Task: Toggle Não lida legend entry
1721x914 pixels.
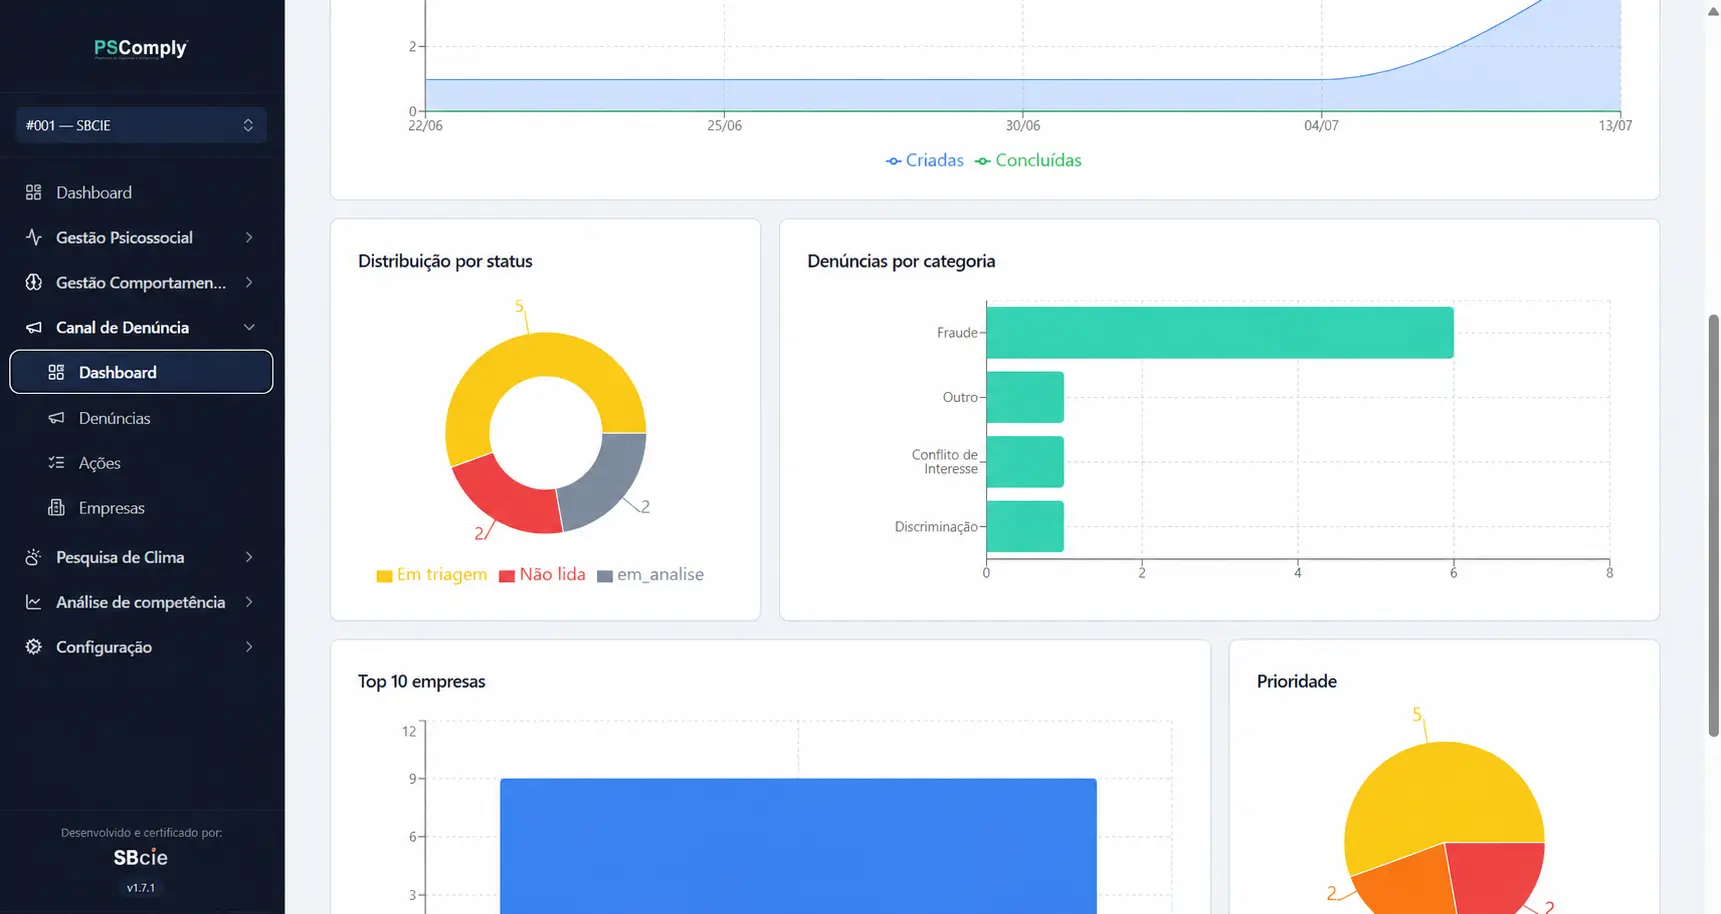Action: point(543,575)
